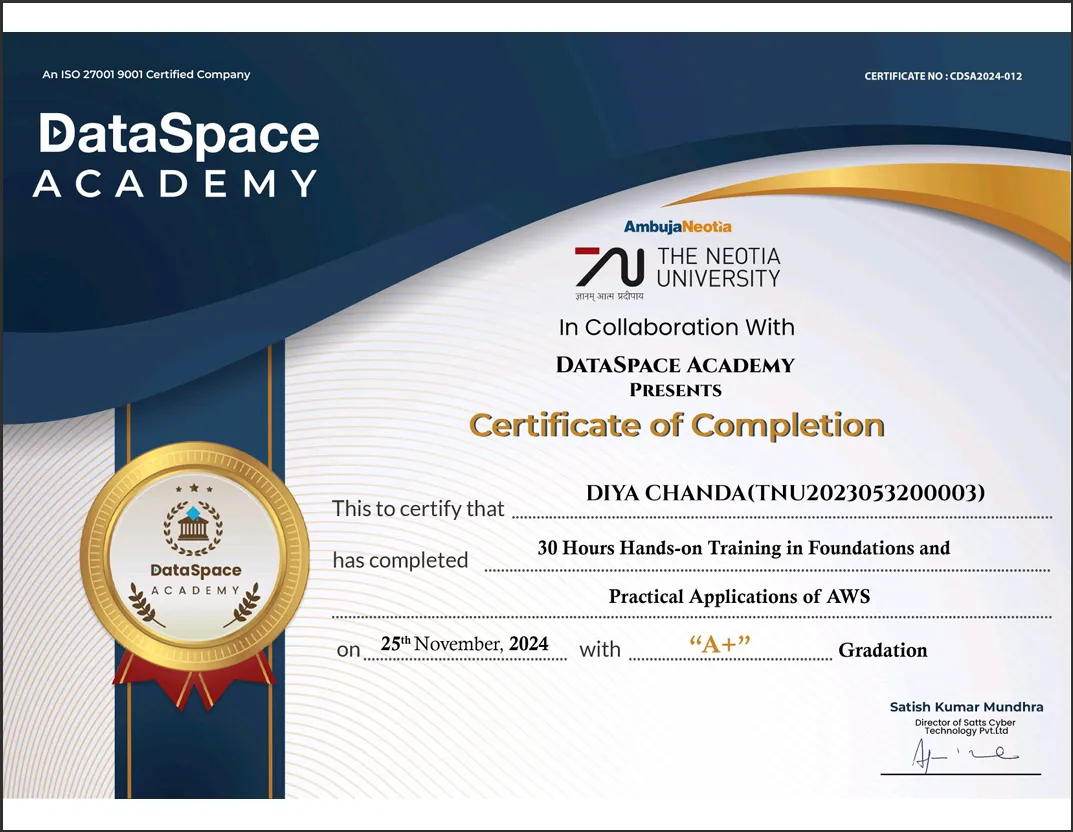Click the word 'Gradation'
The height and width of the screenshot is (832, 1073).
[883, 650]
